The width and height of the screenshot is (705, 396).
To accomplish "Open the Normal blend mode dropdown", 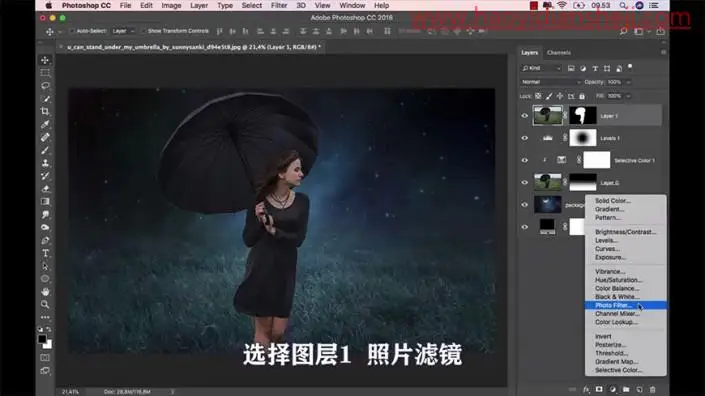I will (x=551, y=82).
